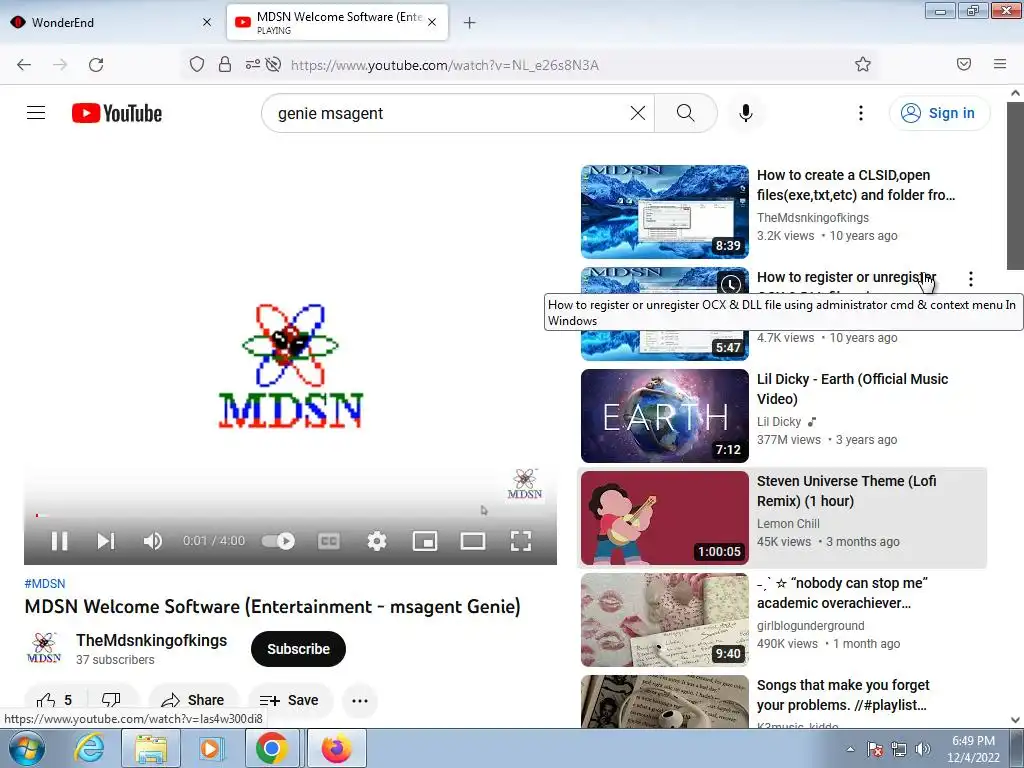Go back to the previous page
This screenshot has width=1024, height=768.
tap(24, 64)
